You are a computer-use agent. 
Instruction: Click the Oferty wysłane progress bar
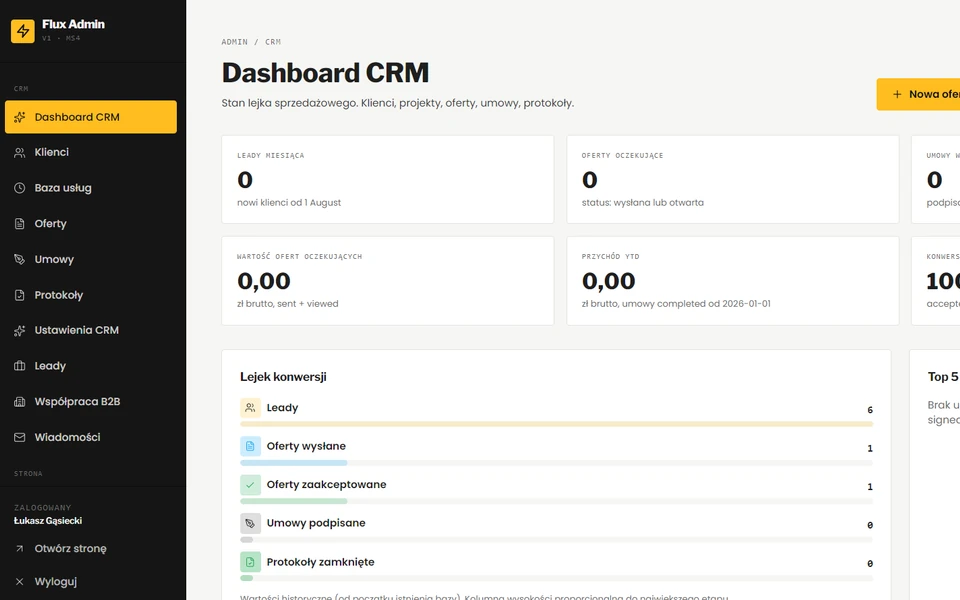[x=557, y=463]
